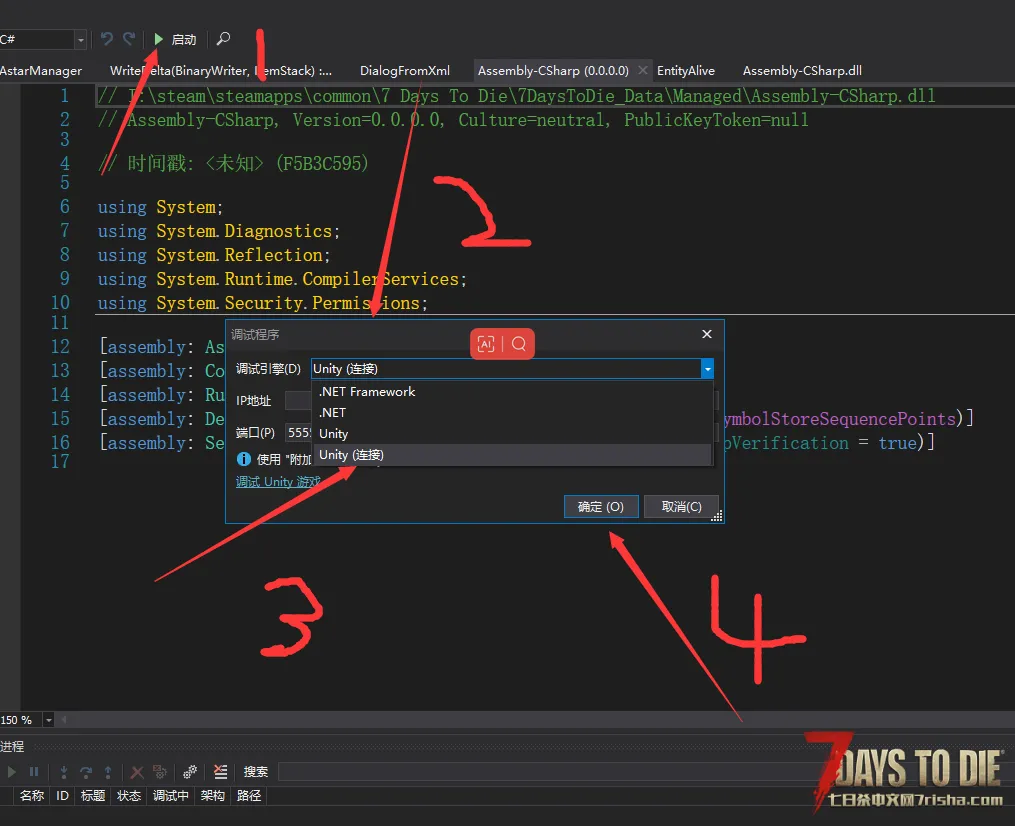The image size is (1015, 826).
Task: Click the red-marked list icon near 搜索
Action: pos(221,772)
